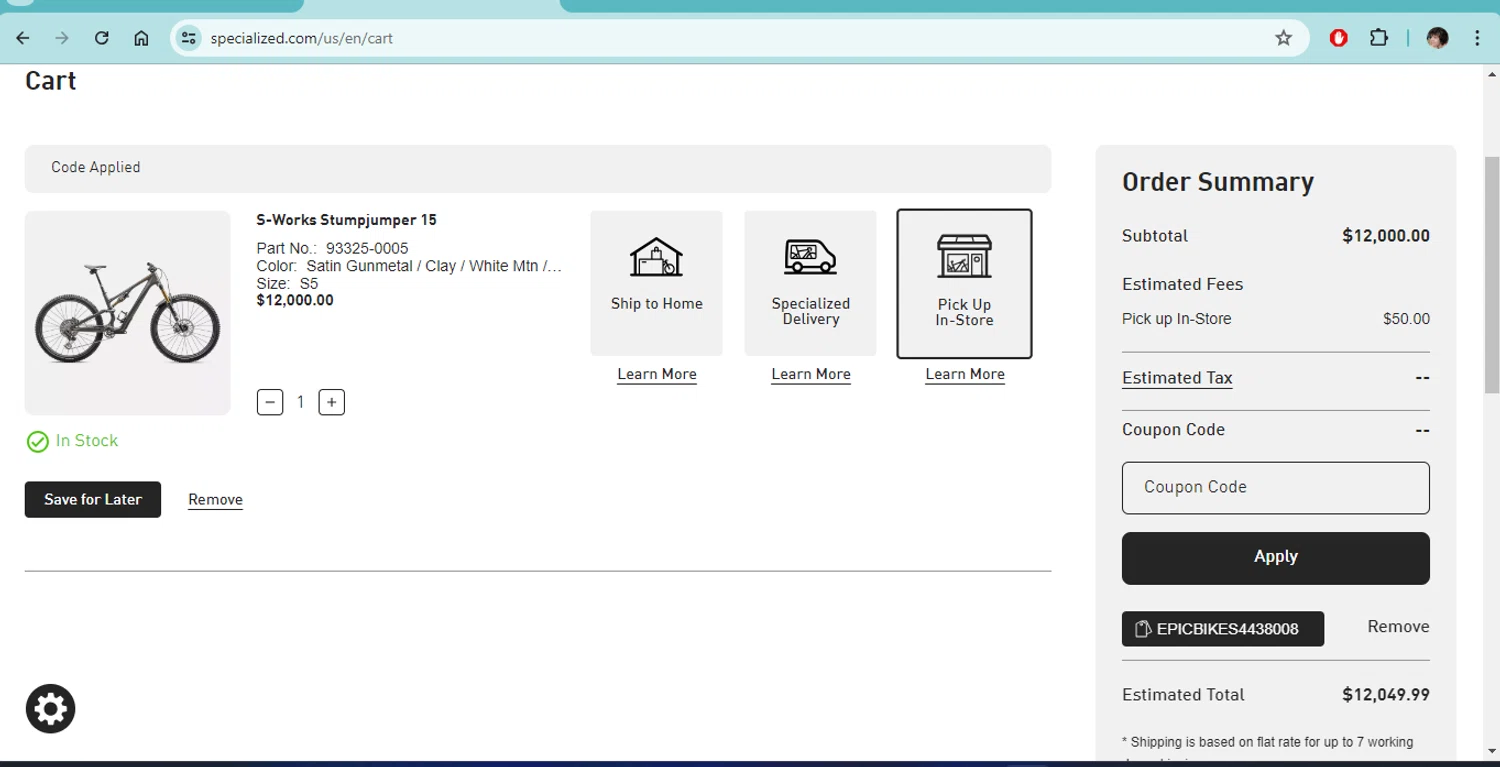The height and width of the screenshot is (767, 1500).
Task: Reload the page with the refresh icon
Action: coord(101,38)
